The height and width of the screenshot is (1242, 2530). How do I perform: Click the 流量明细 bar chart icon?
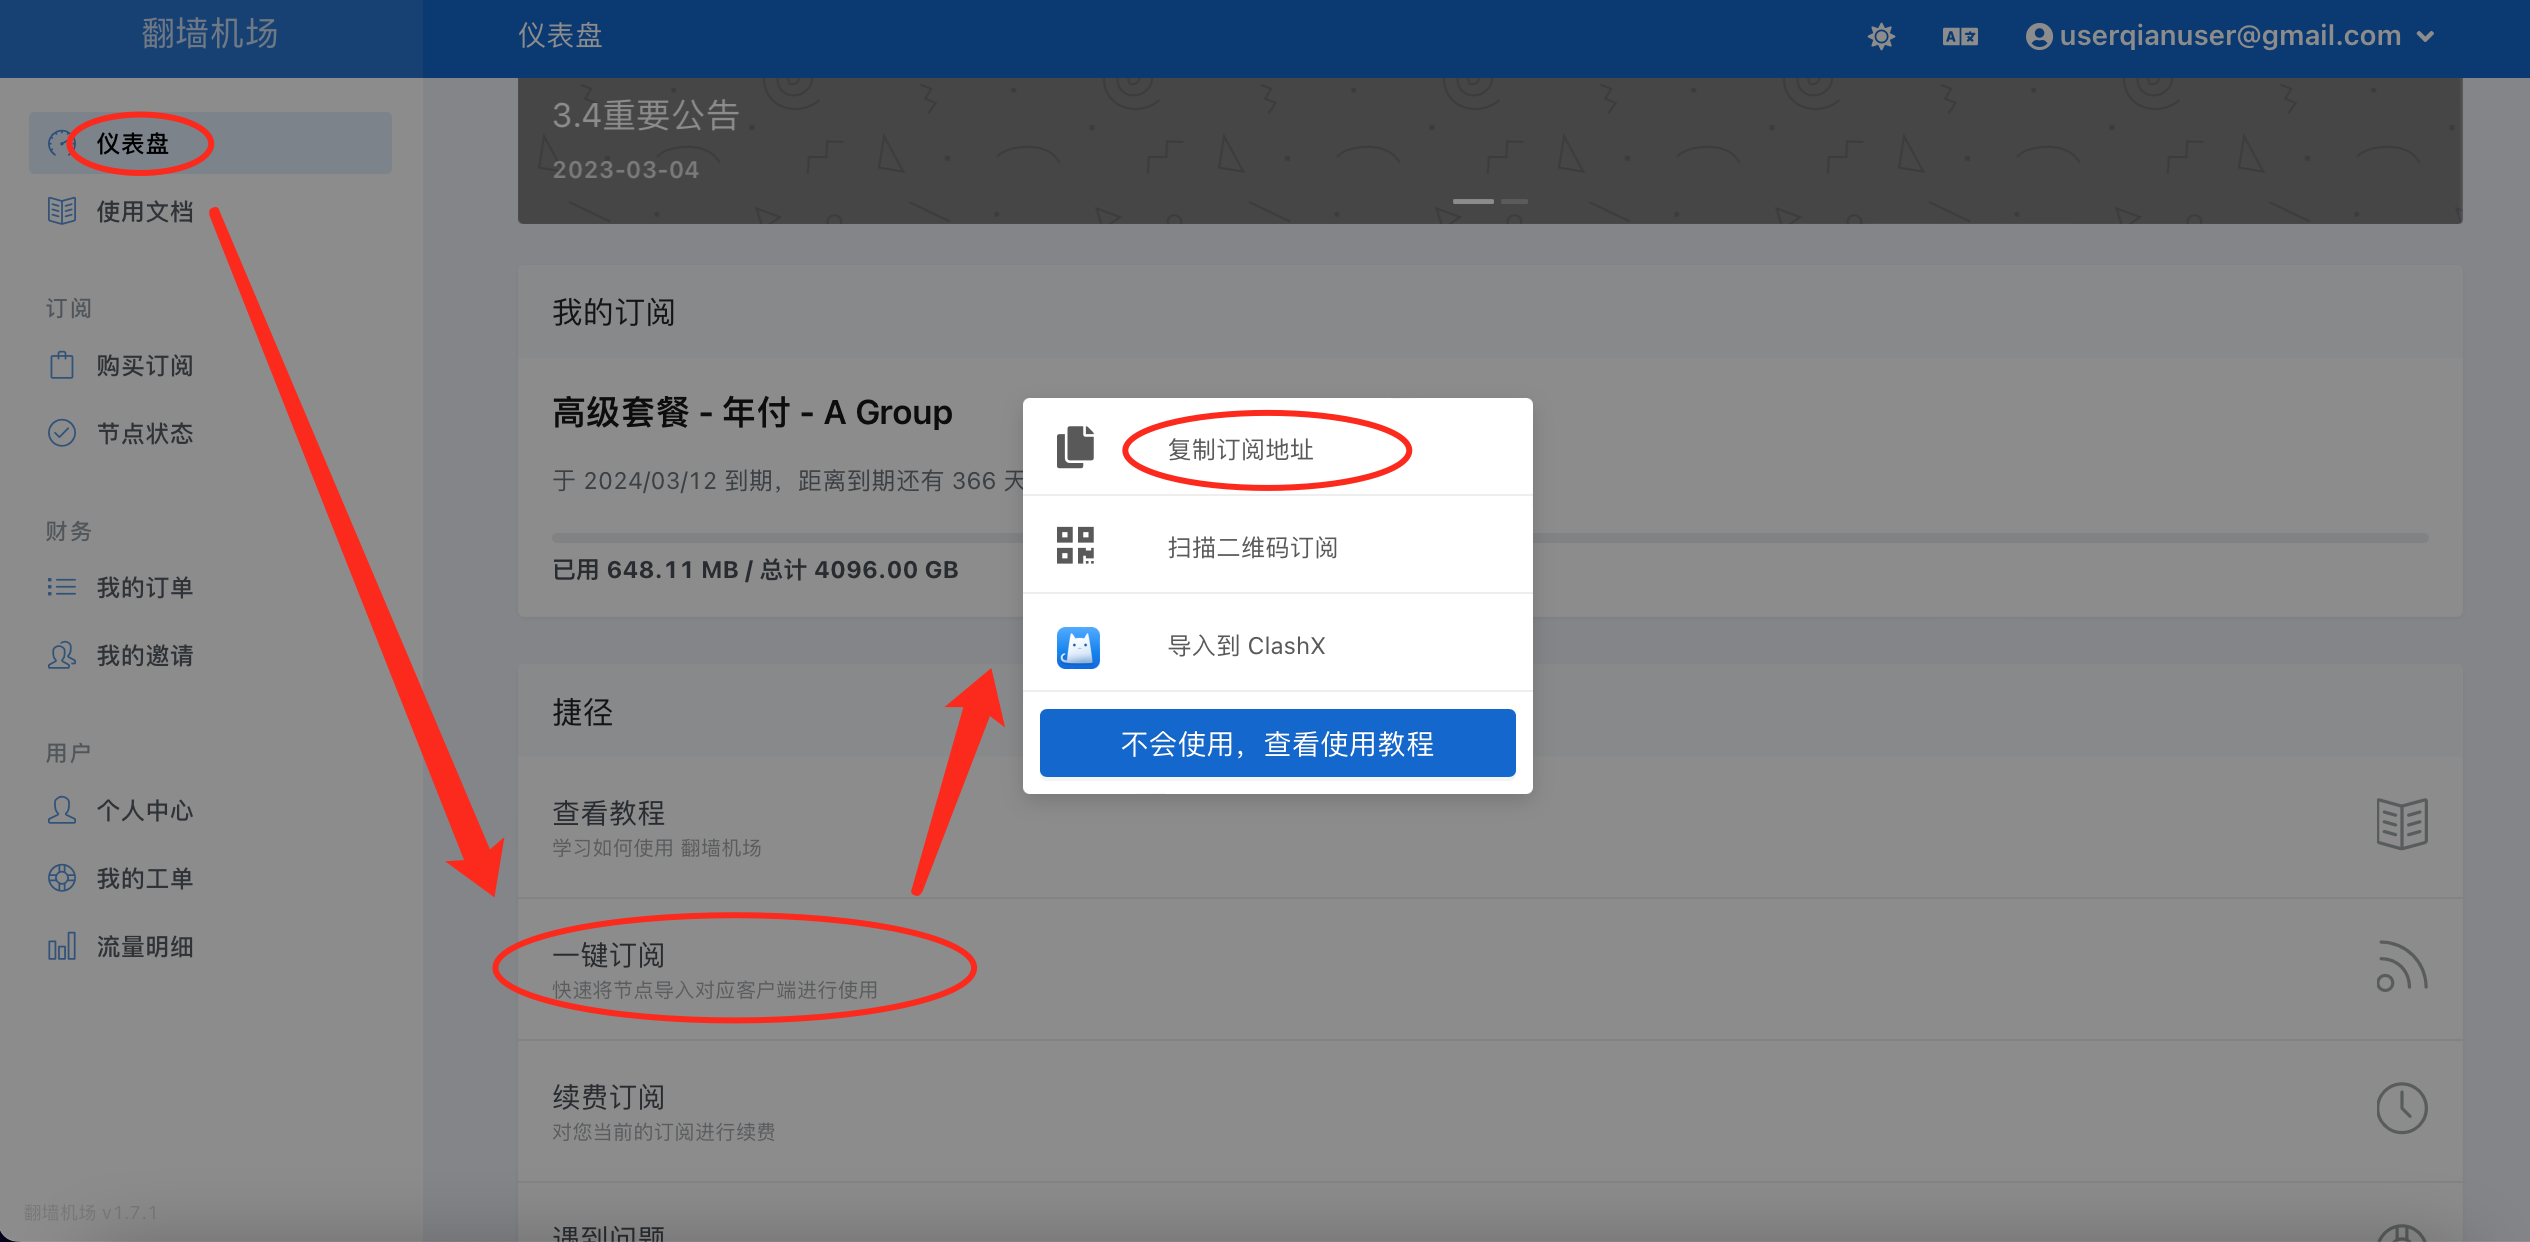click(62, 946)
